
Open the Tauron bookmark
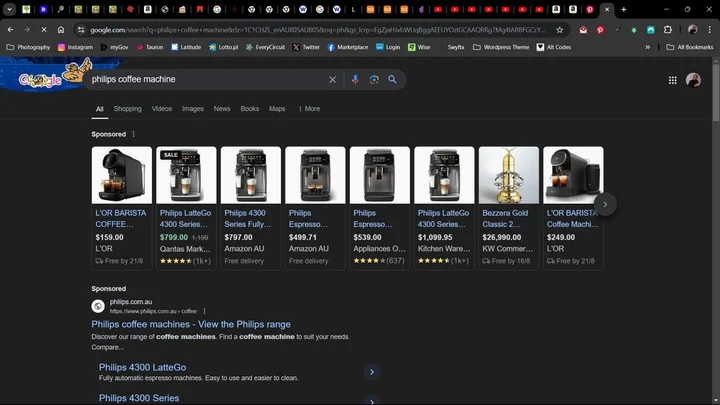click(x=150, y=47)
